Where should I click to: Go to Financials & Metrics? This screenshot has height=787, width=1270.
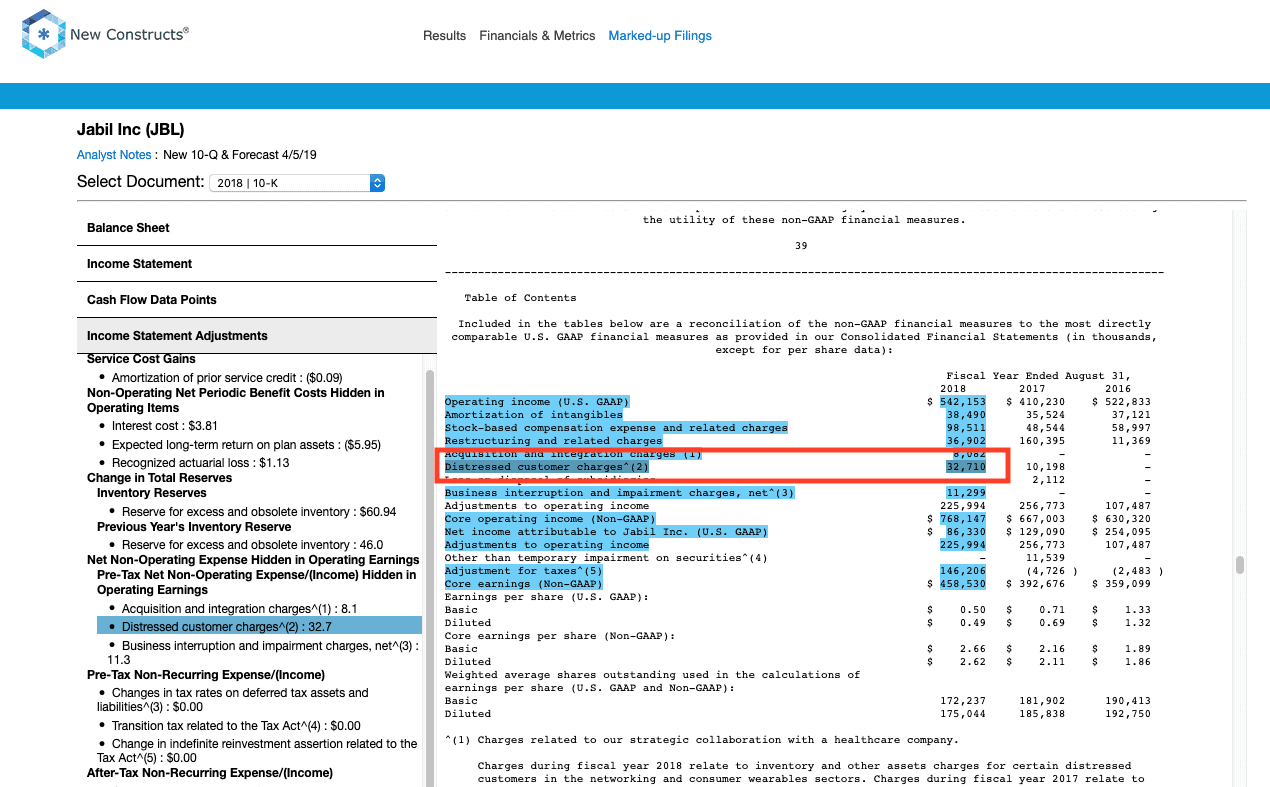click(x=537, y=36)
